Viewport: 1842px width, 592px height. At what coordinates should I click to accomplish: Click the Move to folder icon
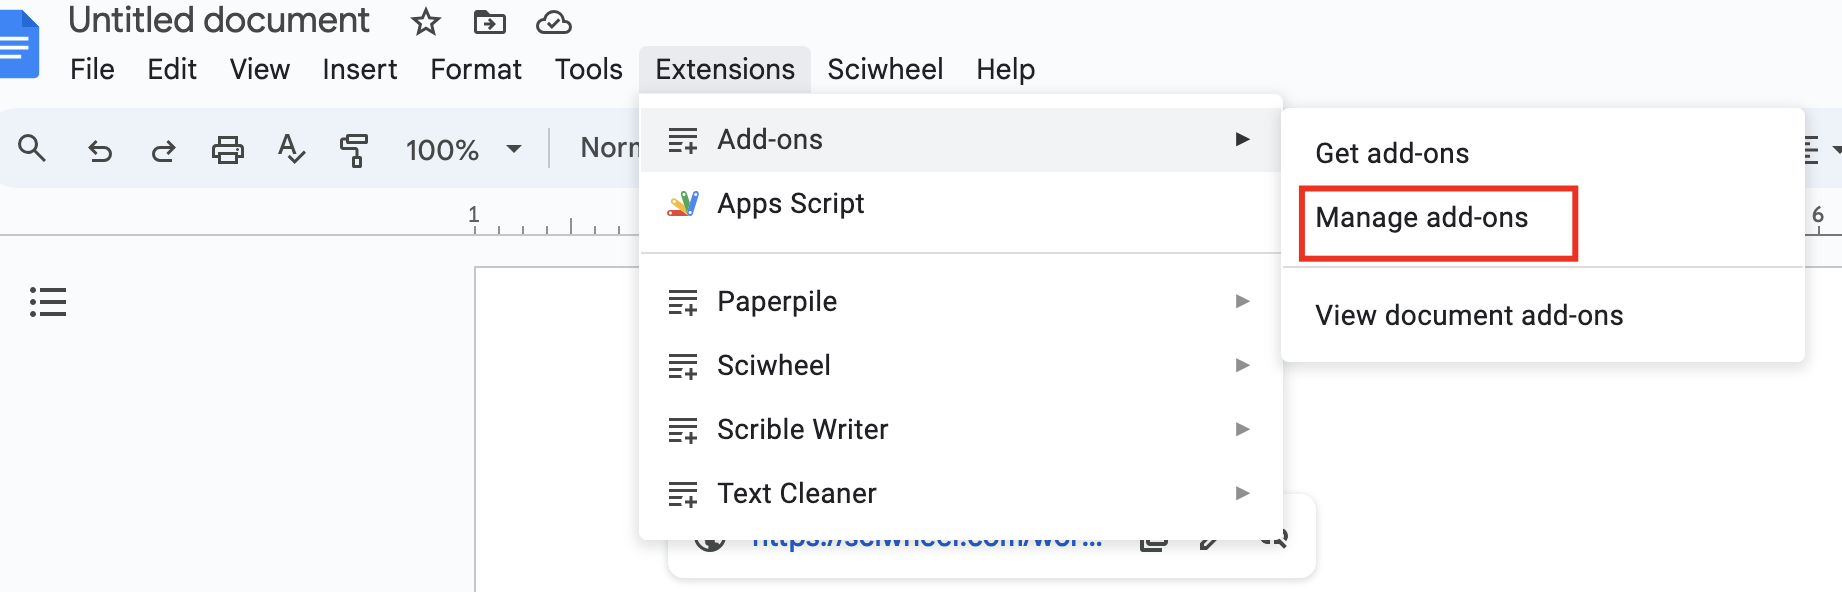[490, 22]
